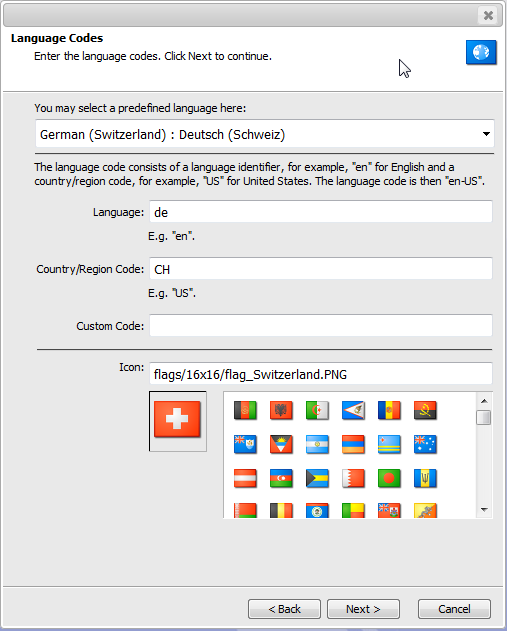The height and width of the screenshot is (631, 507).
Task: Choose the Albania flag icon
Action: tap(281, 410)
